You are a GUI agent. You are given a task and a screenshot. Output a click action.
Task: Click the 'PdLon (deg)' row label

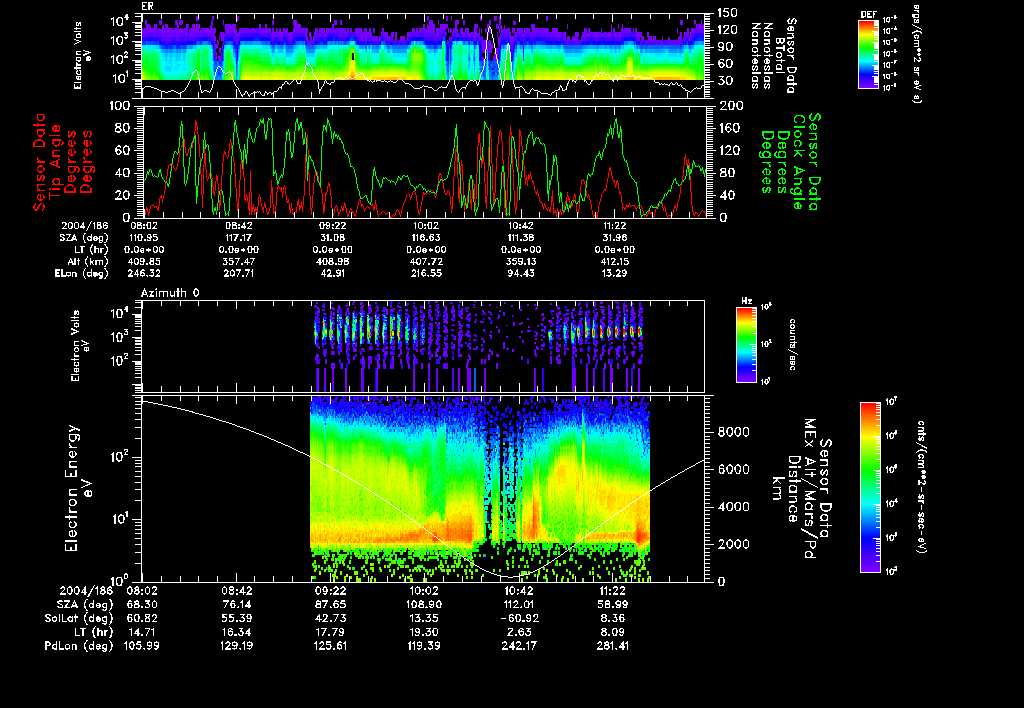coord(79,646)
